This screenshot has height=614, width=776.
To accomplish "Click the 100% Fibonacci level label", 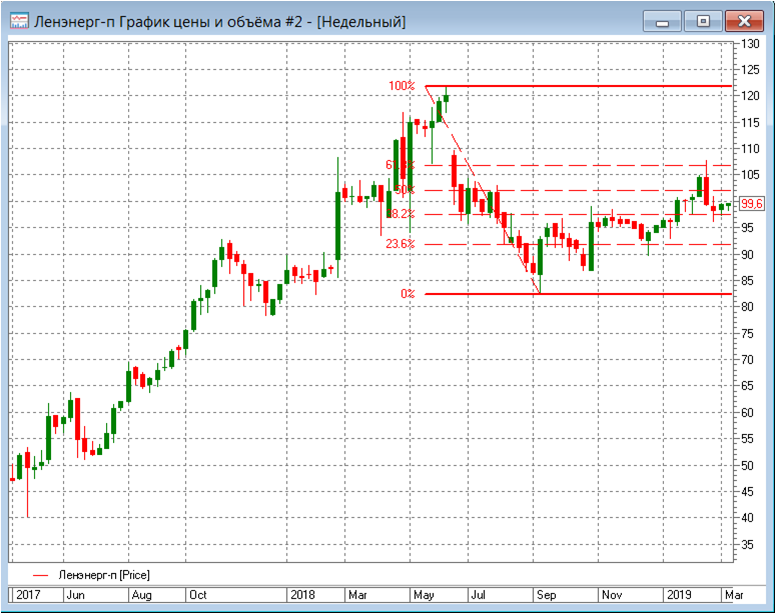I will click(401, 86).
